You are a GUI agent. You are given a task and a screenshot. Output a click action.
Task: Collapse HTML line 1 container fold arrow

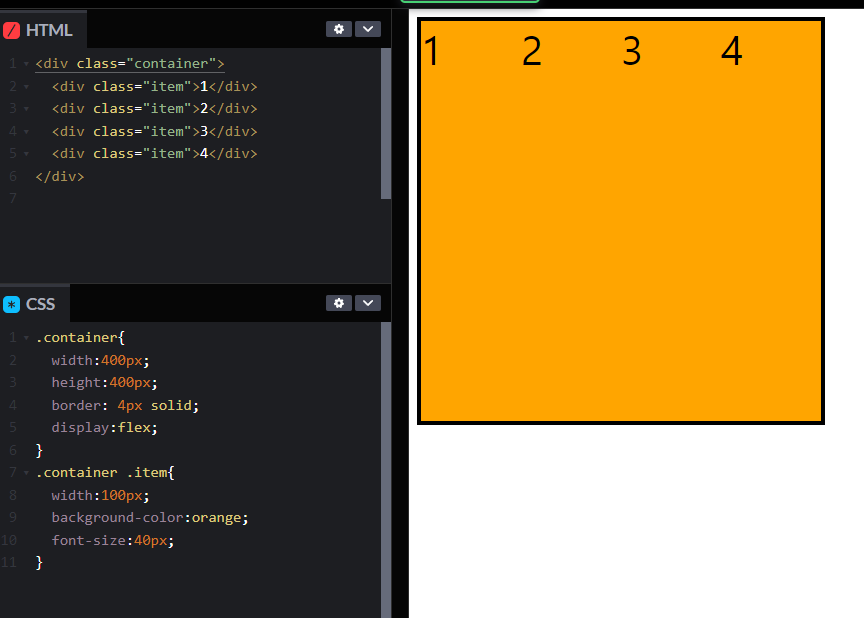pyautogui.click(x=26, y=64)
